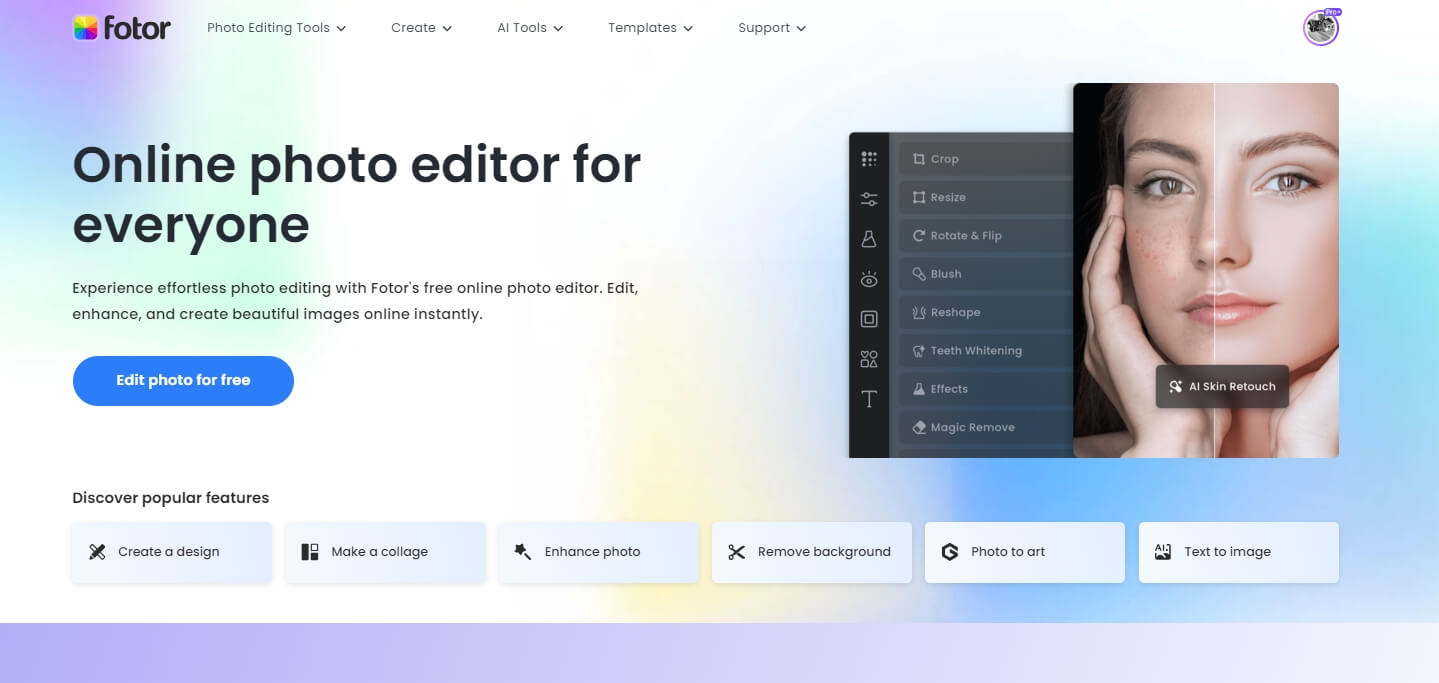Select the elements shapes icon in sidebar
Screen dimensions: 1439x683
[868, 359]
